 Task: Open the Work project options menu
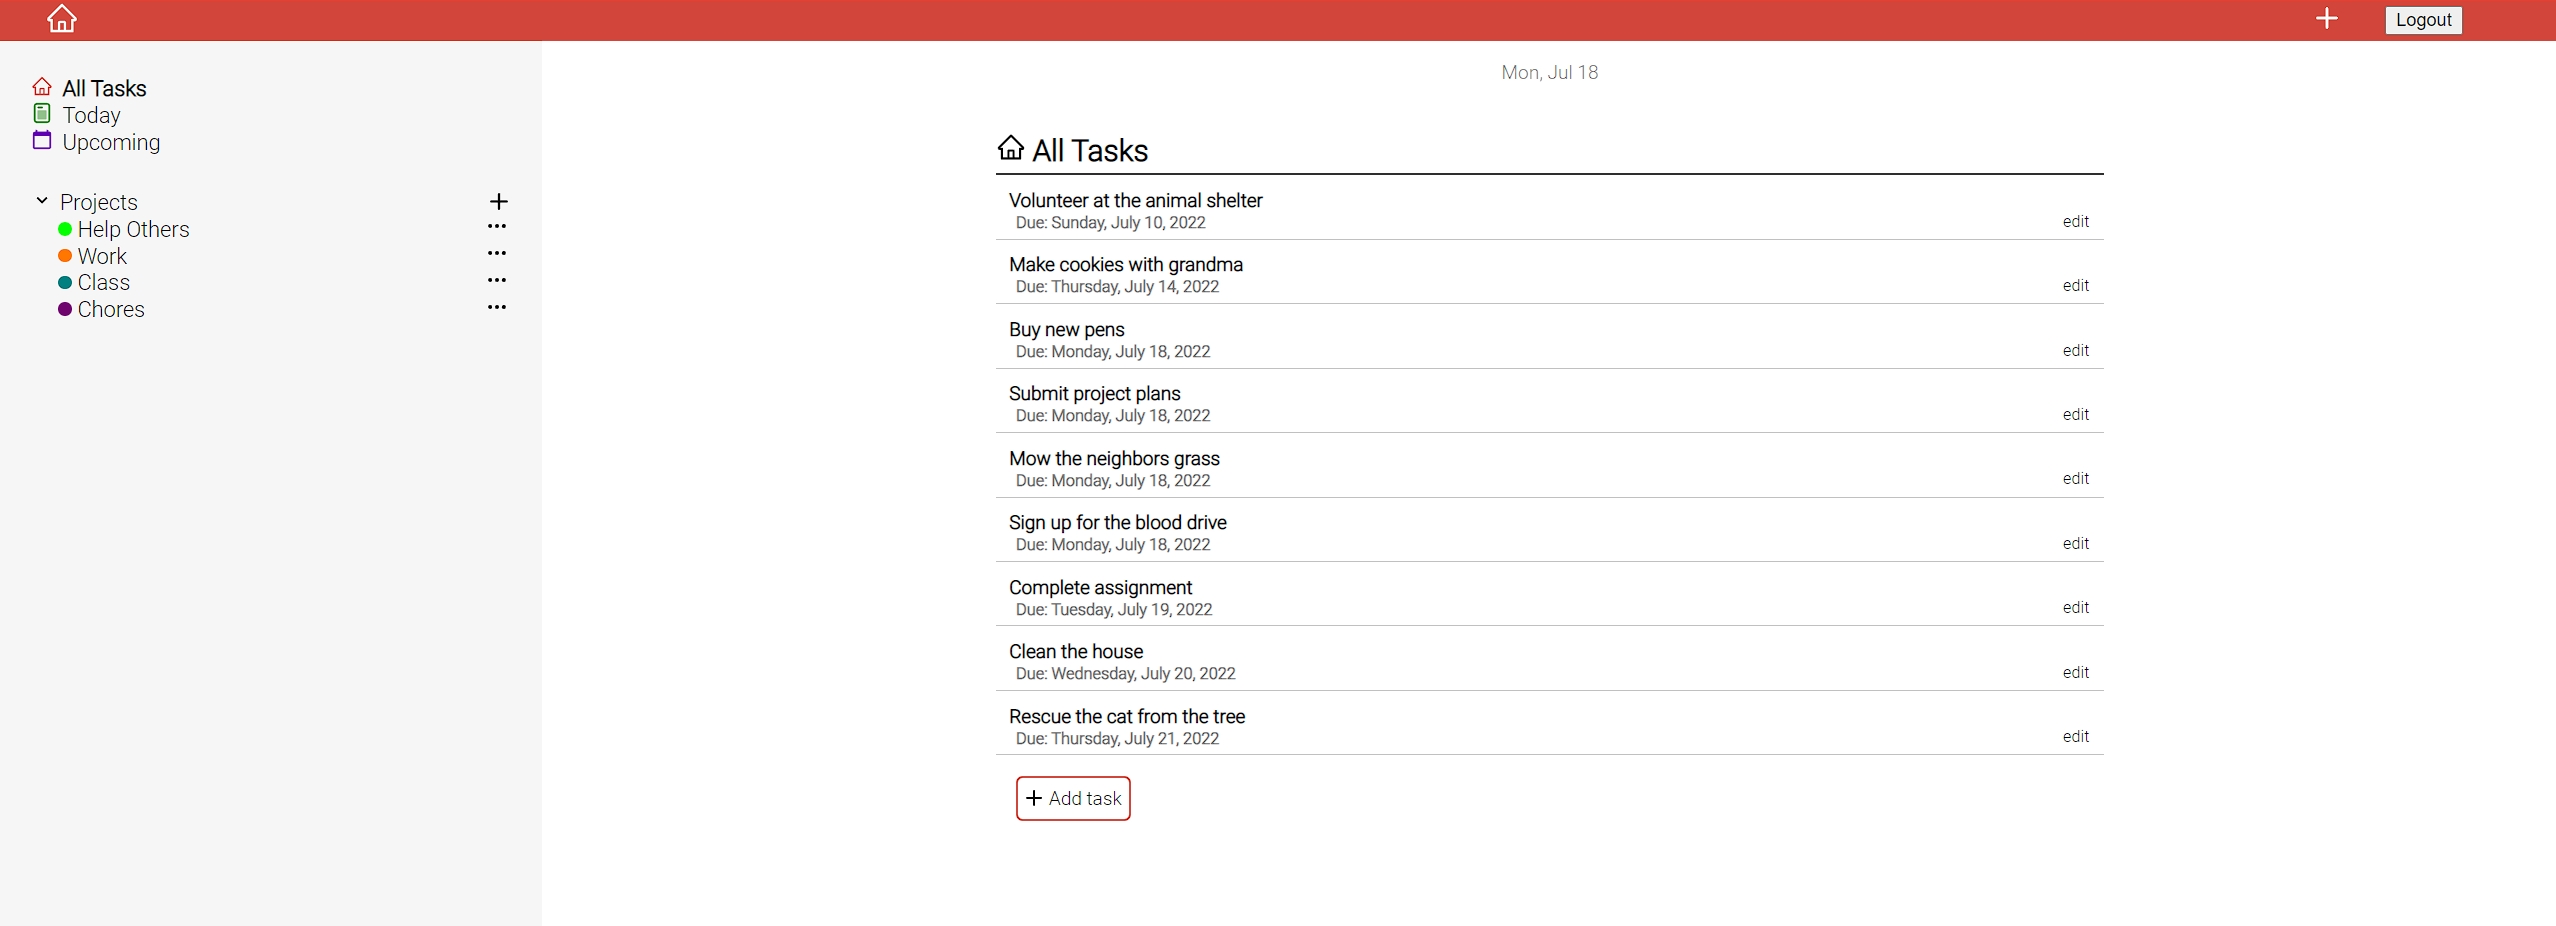click(496, 254)
